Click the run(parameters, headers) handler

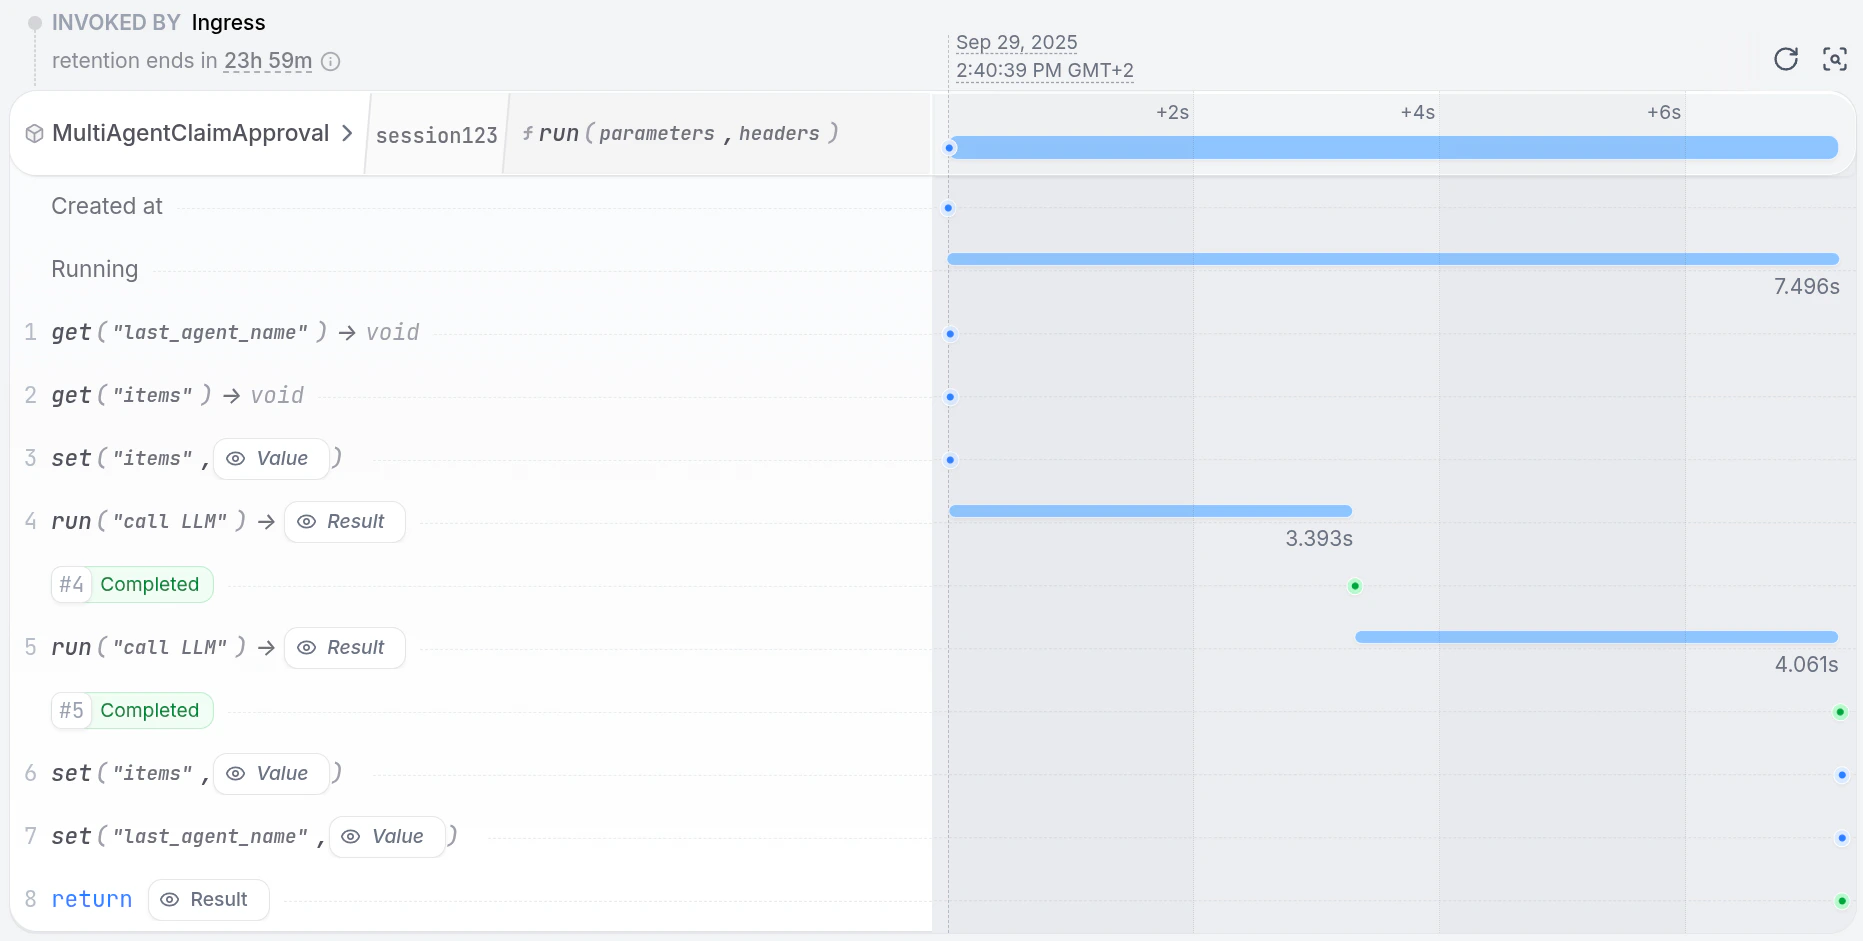[x=679, y=133]
